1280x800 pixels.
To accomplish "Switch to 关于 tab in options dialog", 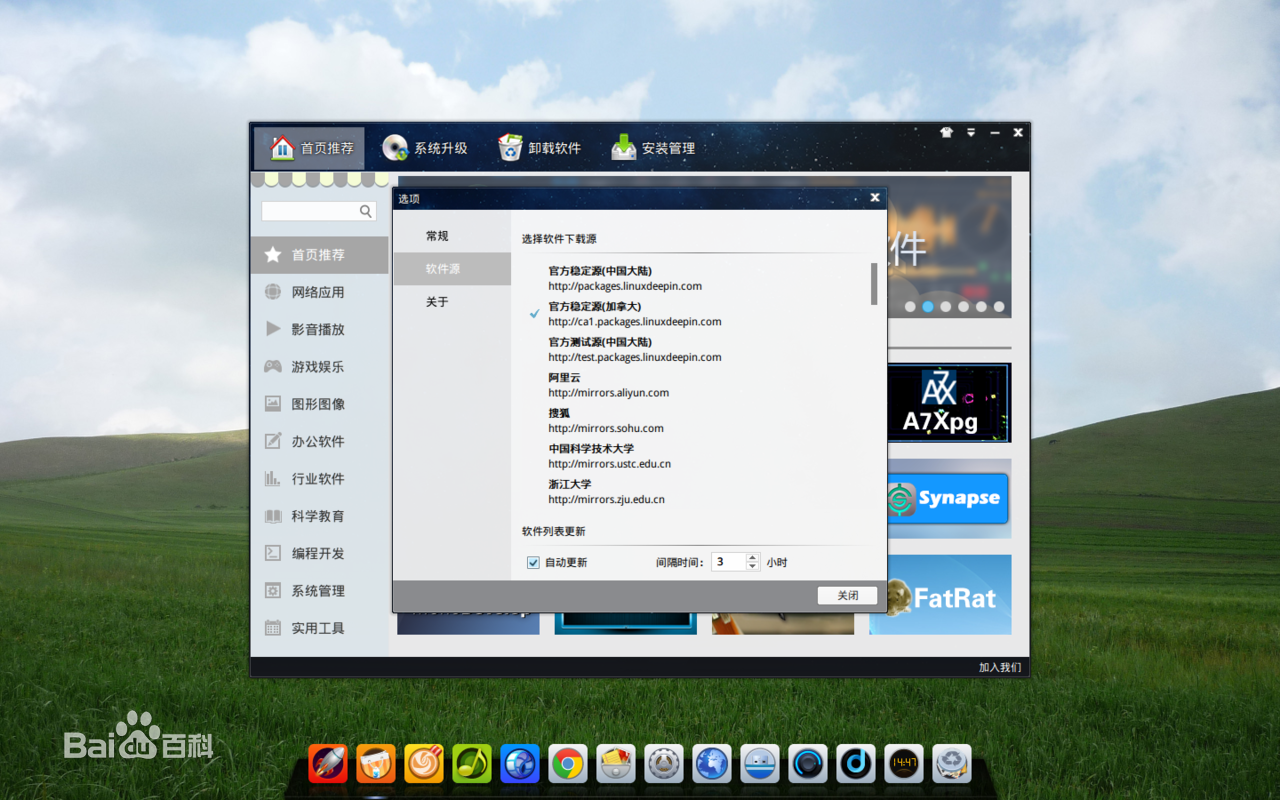I will tap(452, 302).
